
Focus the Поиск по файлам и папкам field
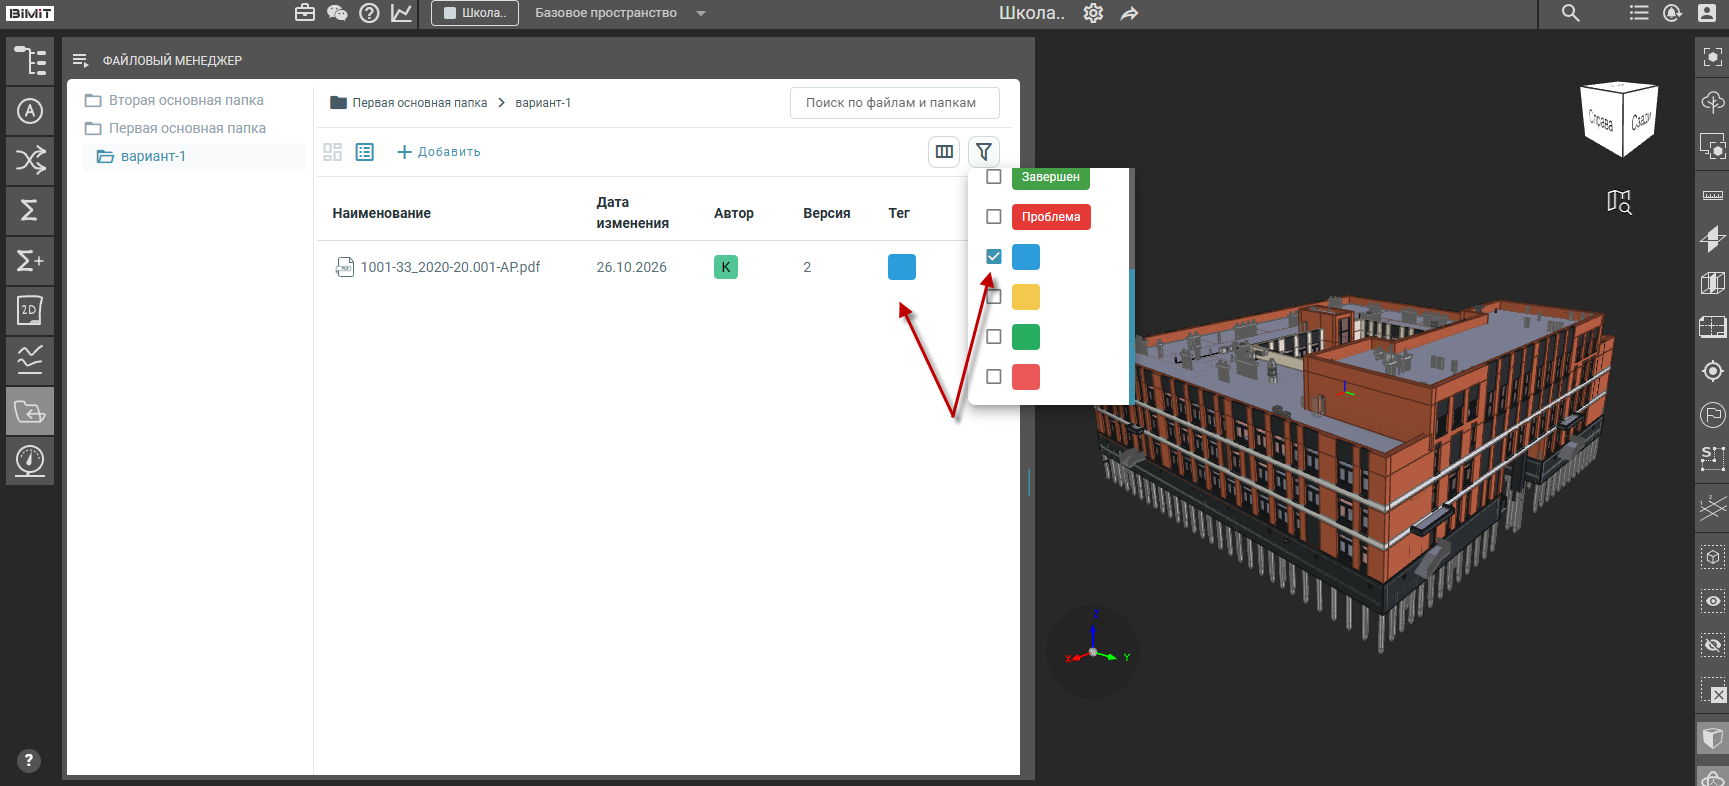tap(895, 103)
